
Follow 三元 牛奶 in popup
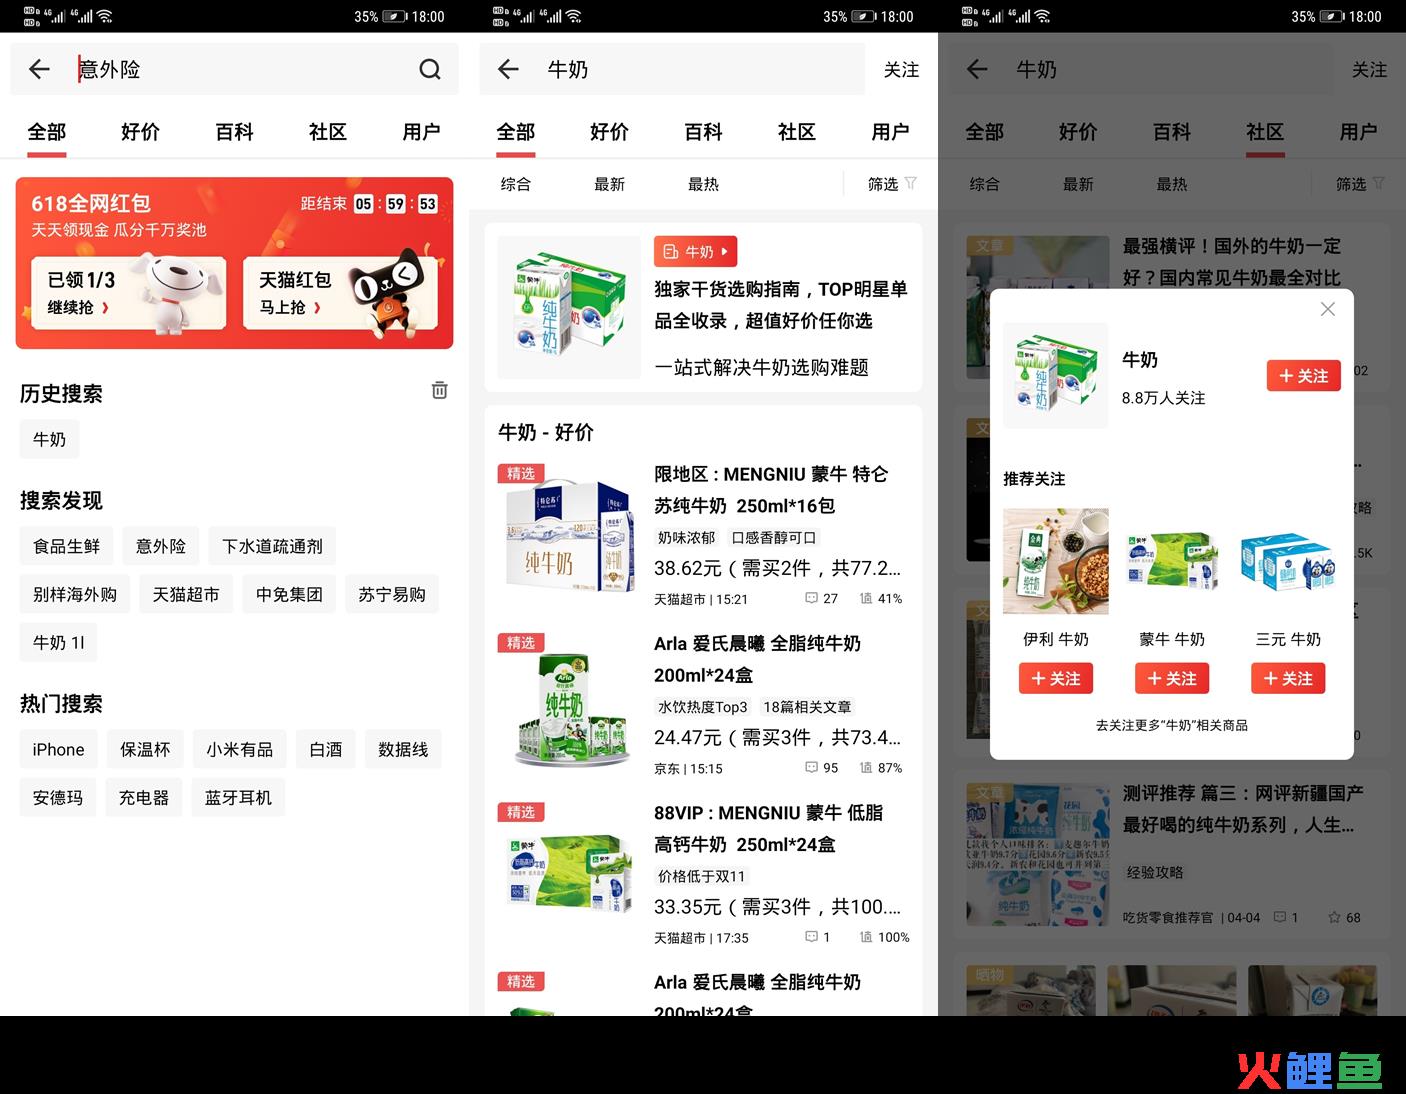click(1288, 678)
